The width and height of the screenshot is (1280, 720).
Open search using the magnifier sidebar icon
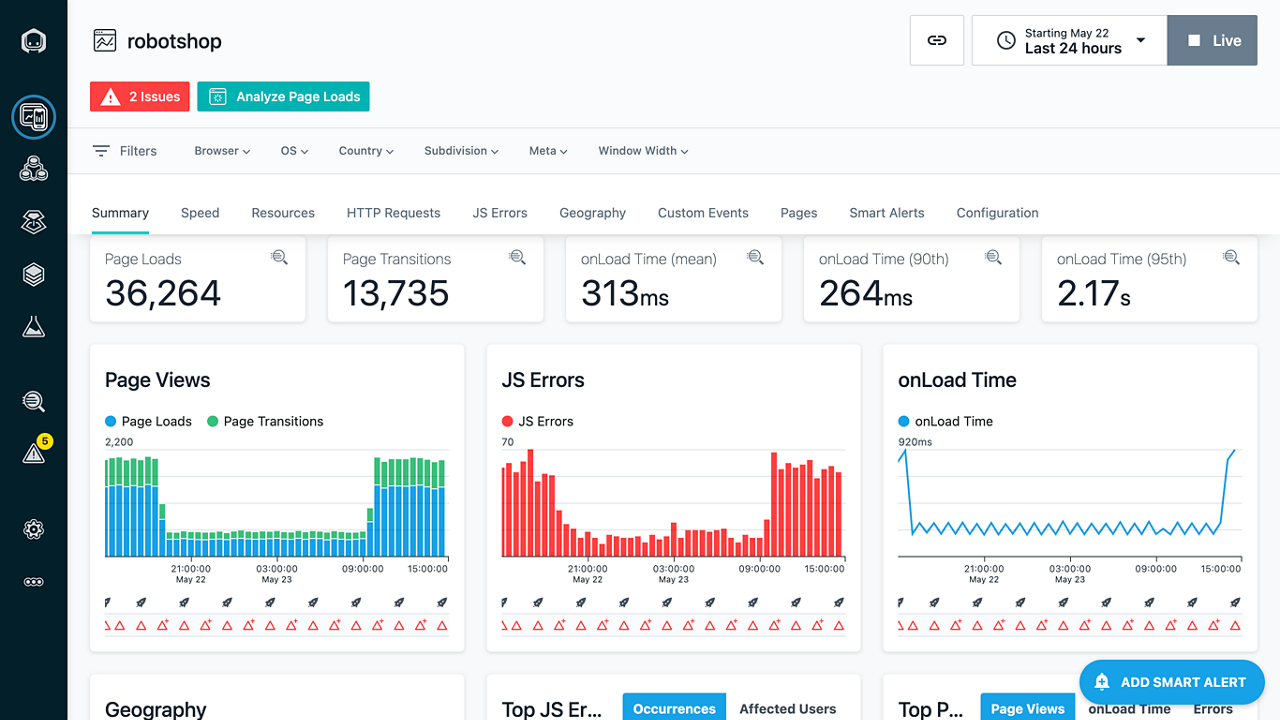tap(33, 401)
